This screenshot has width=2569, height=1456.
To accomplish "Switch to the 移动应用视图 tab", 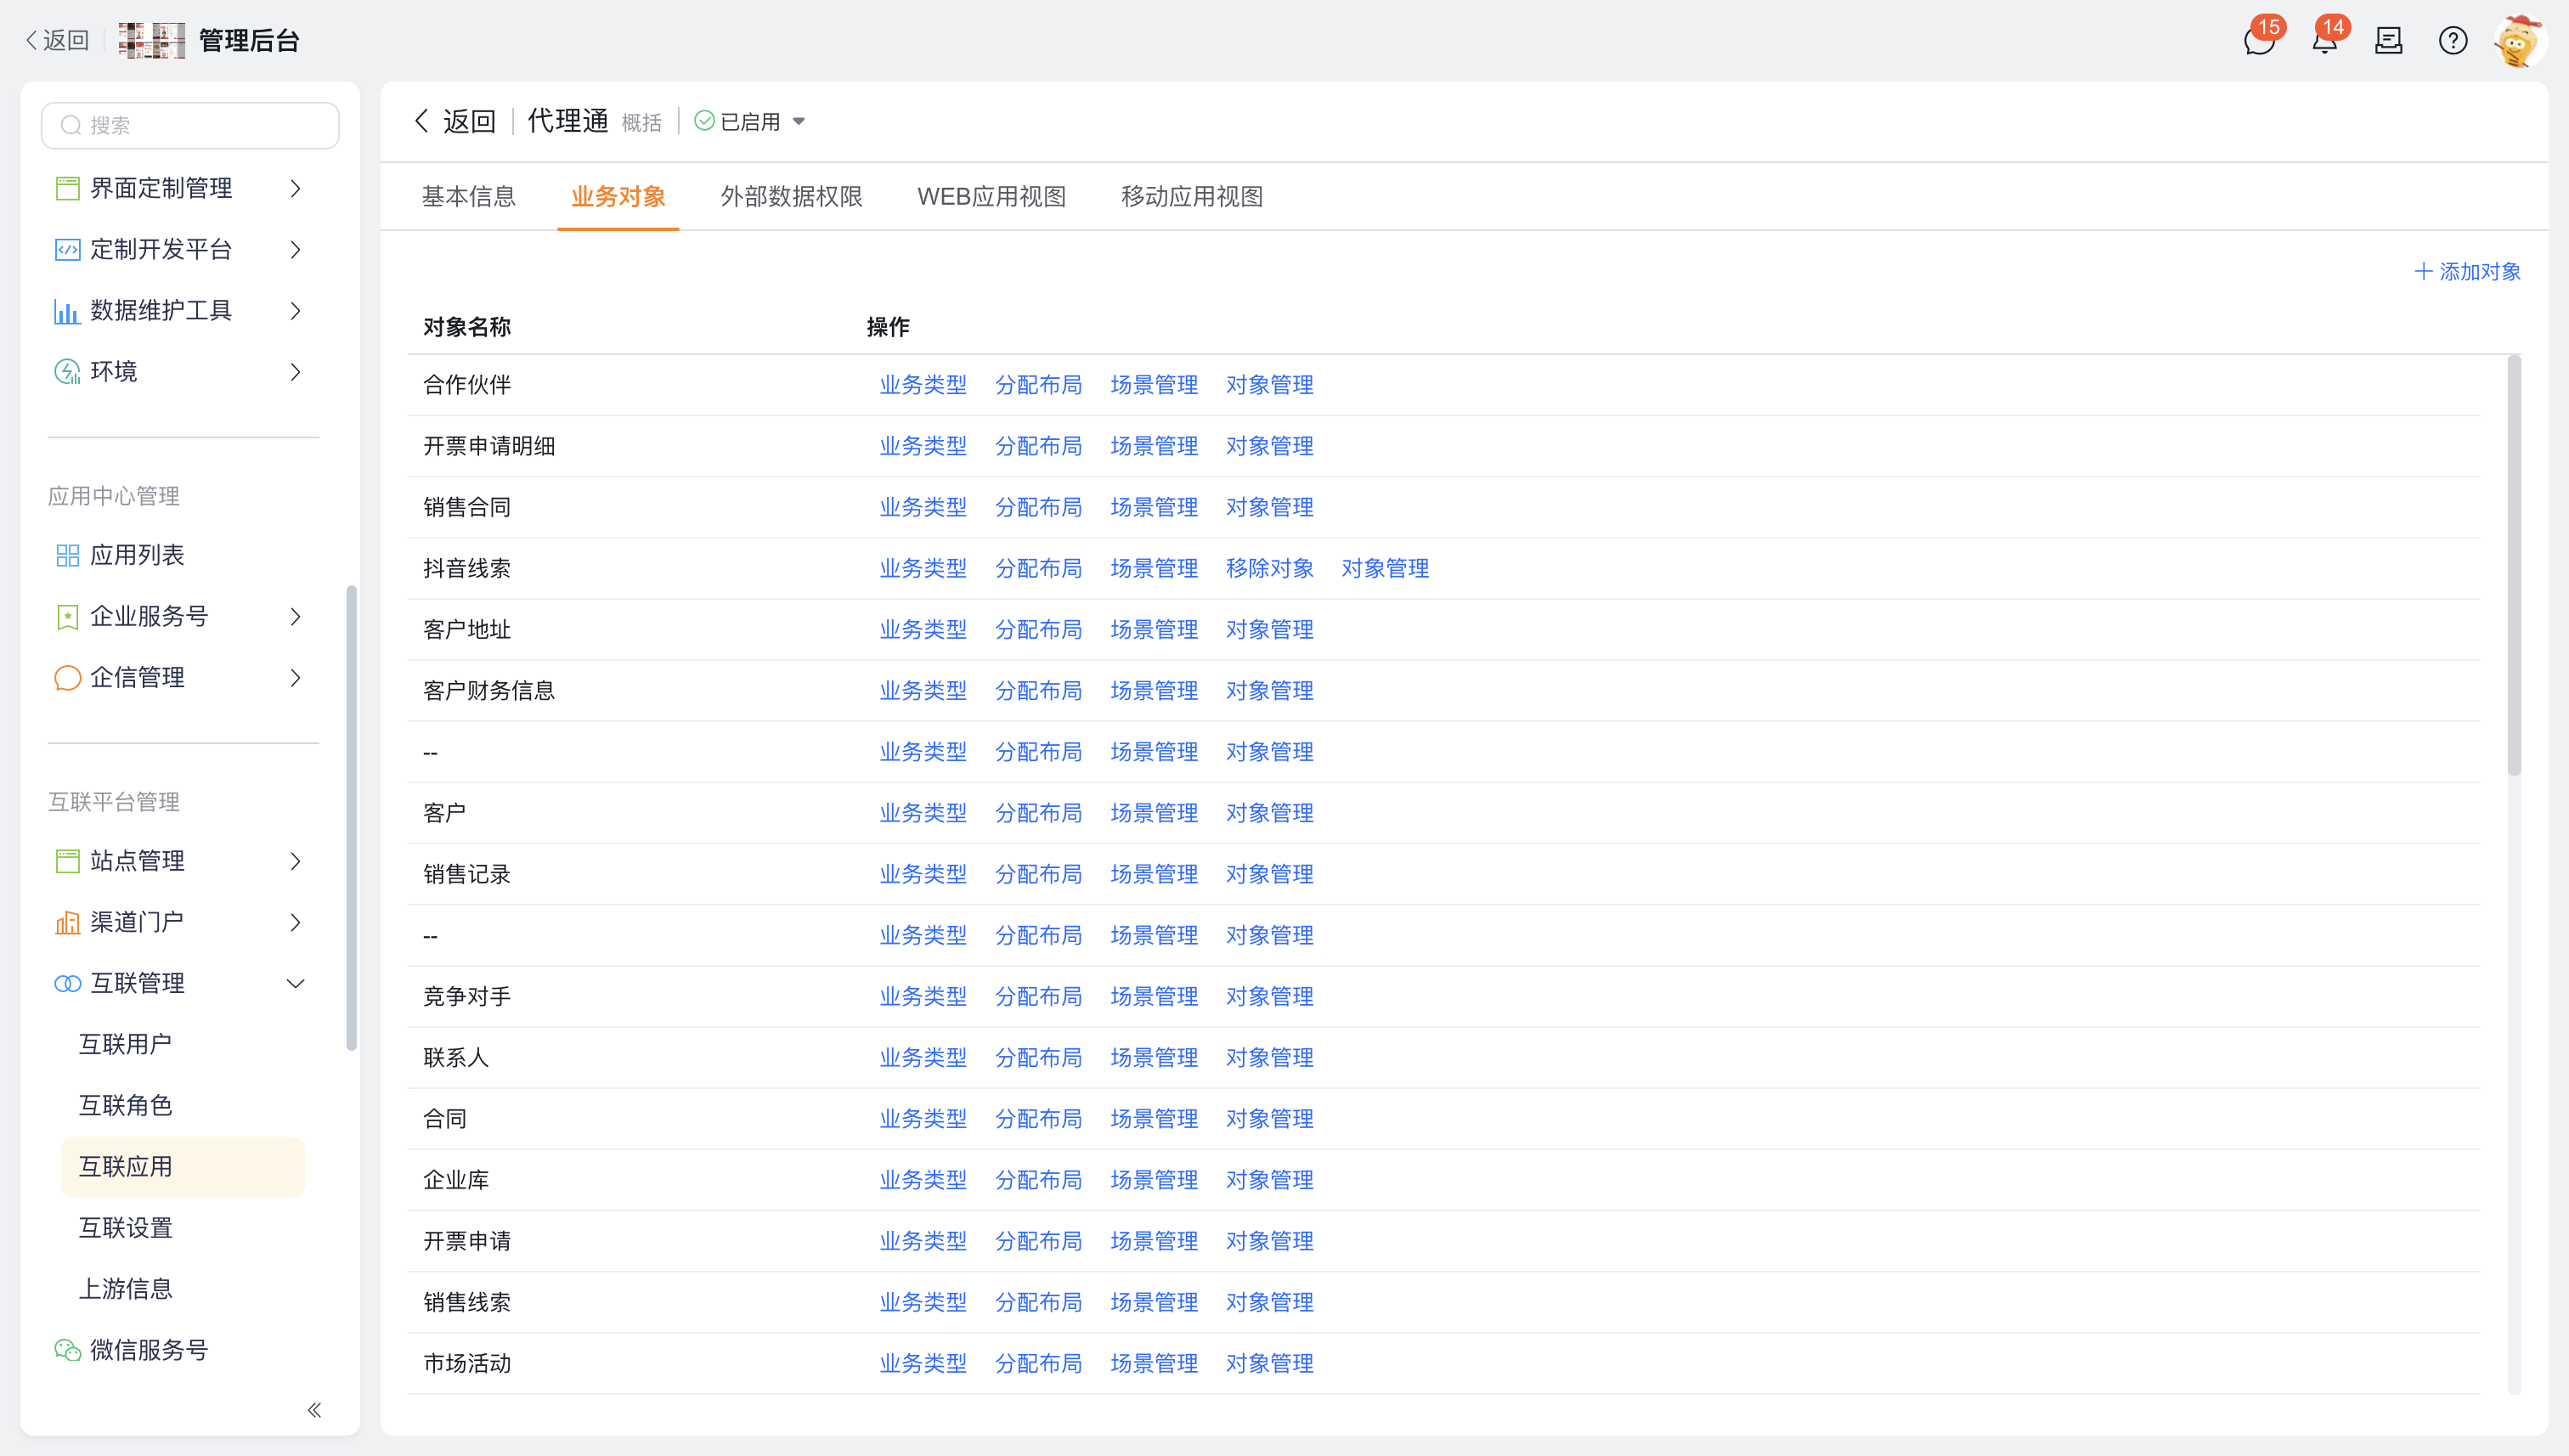I will [x=1192, y=196].
